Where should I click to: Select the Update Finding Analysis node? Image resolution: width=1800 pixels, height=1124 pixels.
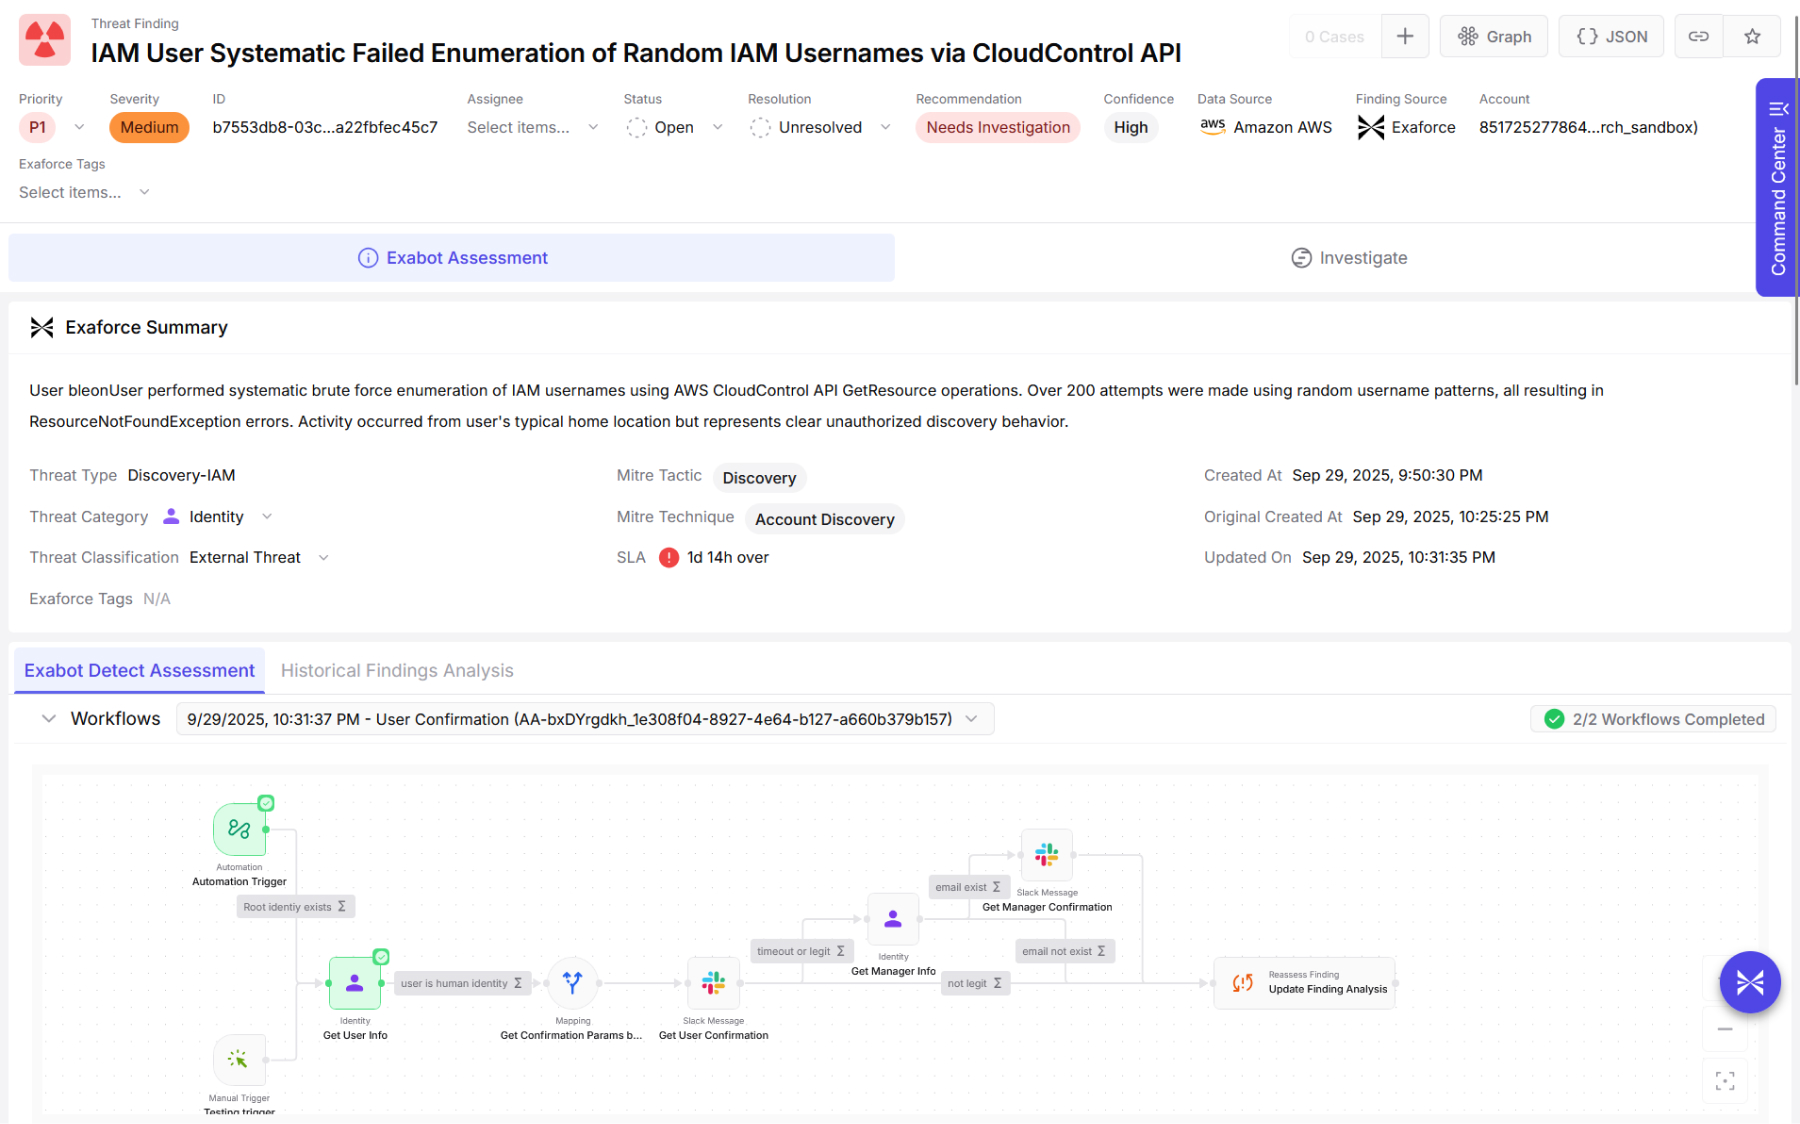pyautogui.click(x=1304, y=983)
